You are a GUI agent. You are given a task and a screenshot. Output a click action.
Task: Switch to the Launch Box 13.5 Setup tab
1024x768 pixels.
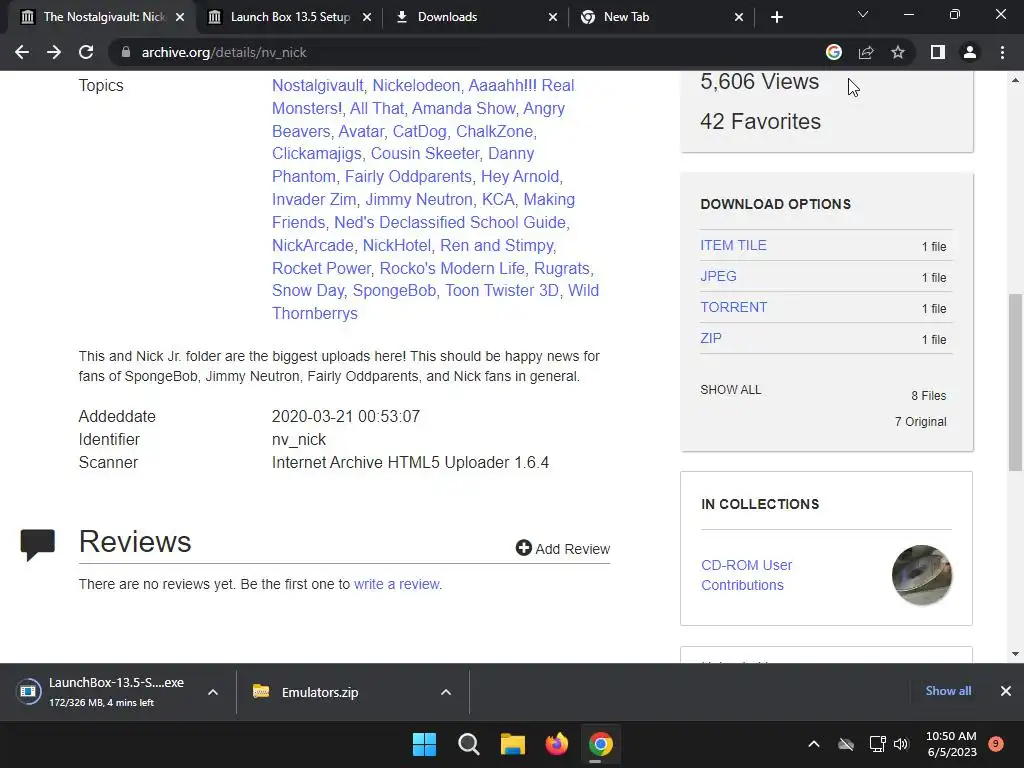pos(289,17)
